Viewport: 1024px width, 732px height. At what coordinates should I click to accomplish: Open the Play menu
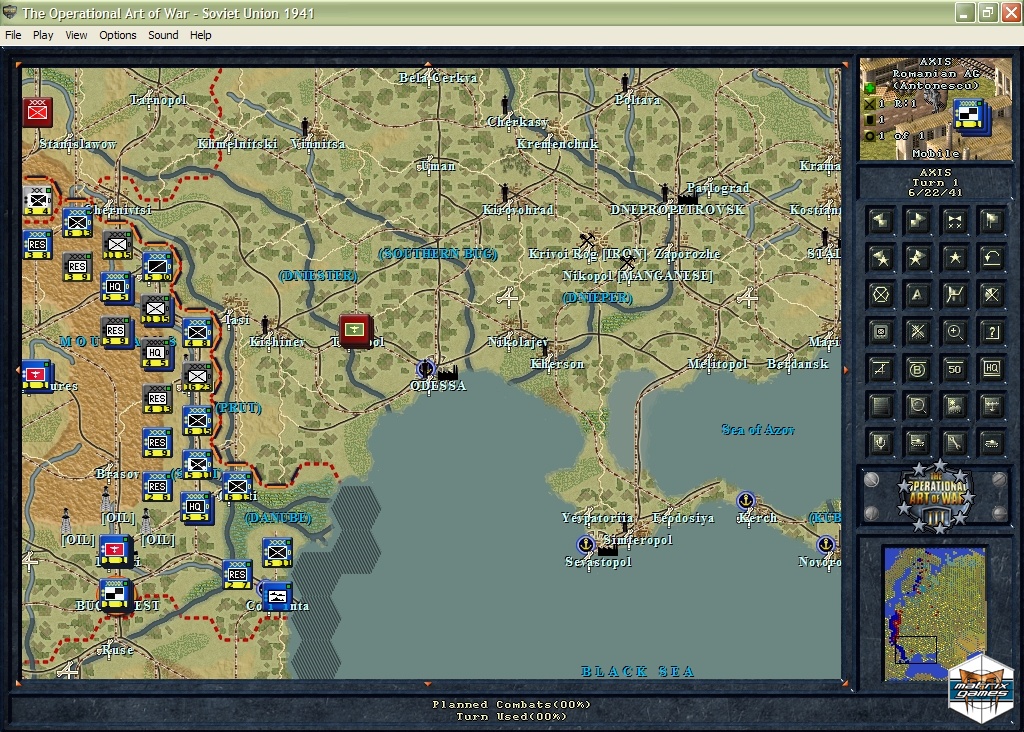(43, 35)
